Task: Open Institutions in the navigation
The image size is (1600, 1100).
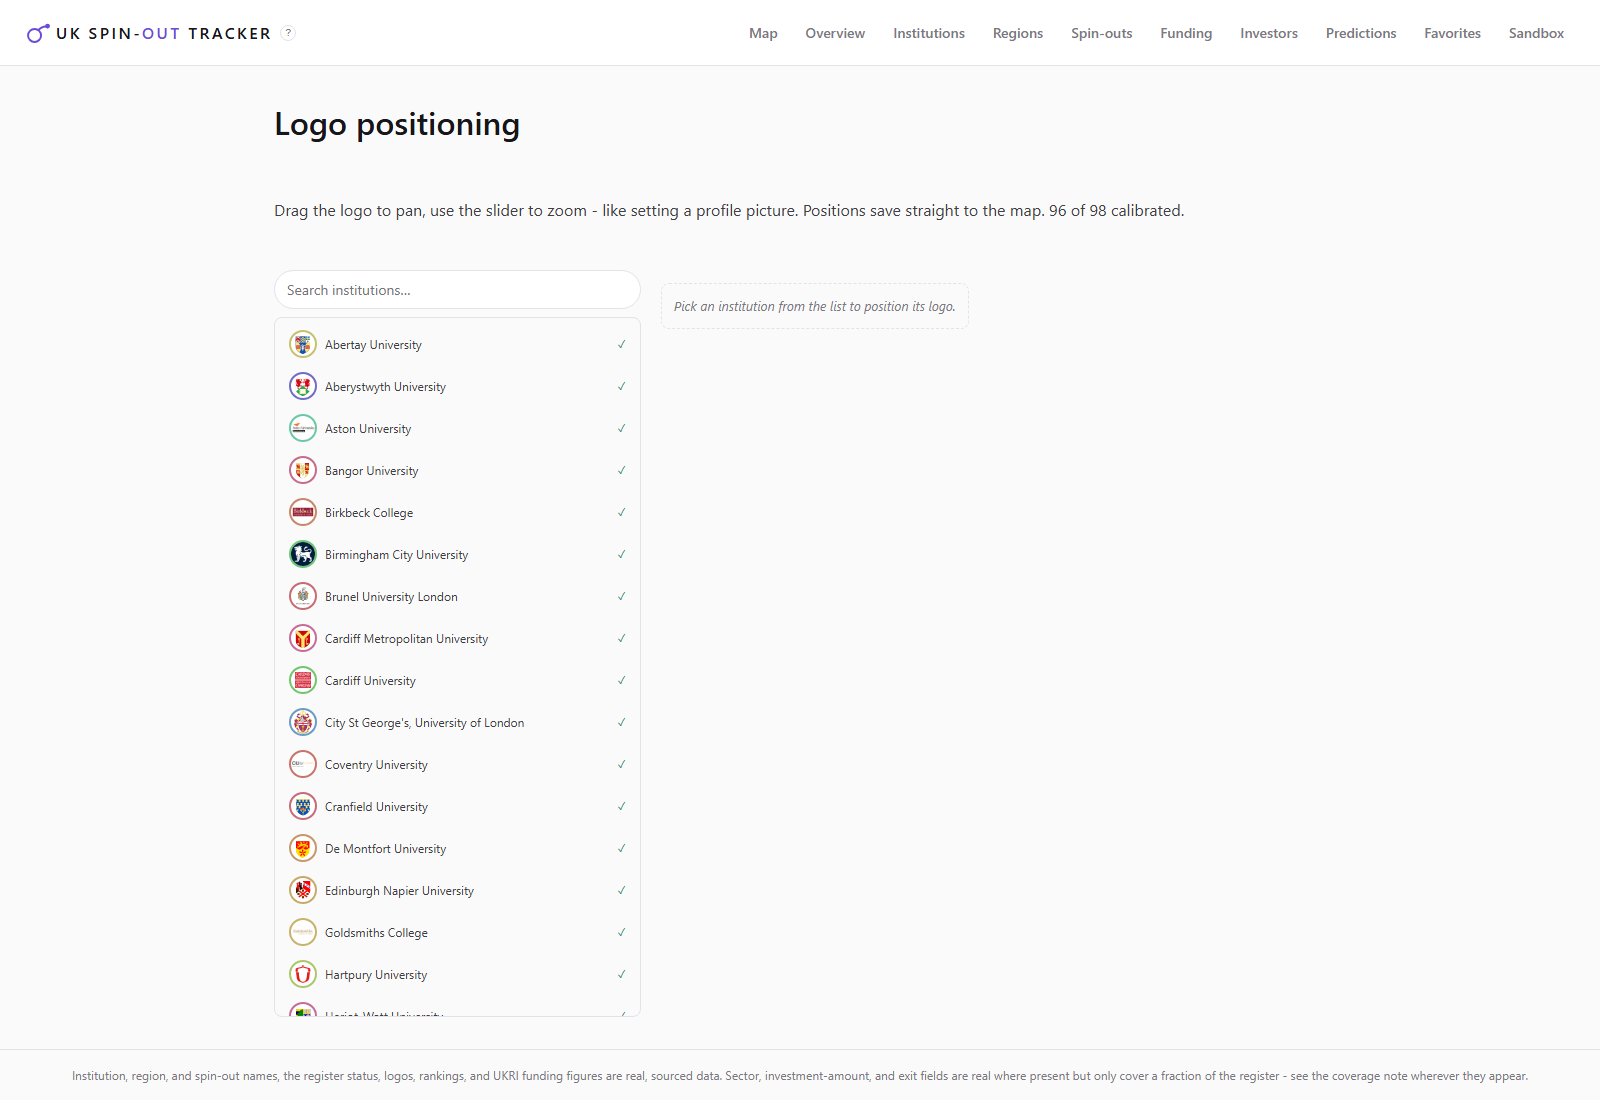Action: click(929, 33)
